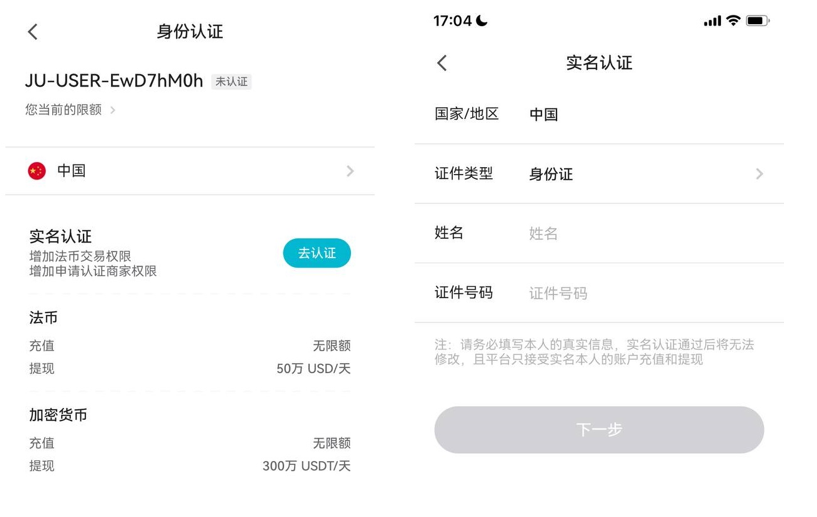The width and height of the screenshot is (817, 517).
Task: Click the 去认证 button
Action: click(x=317, y=253)
